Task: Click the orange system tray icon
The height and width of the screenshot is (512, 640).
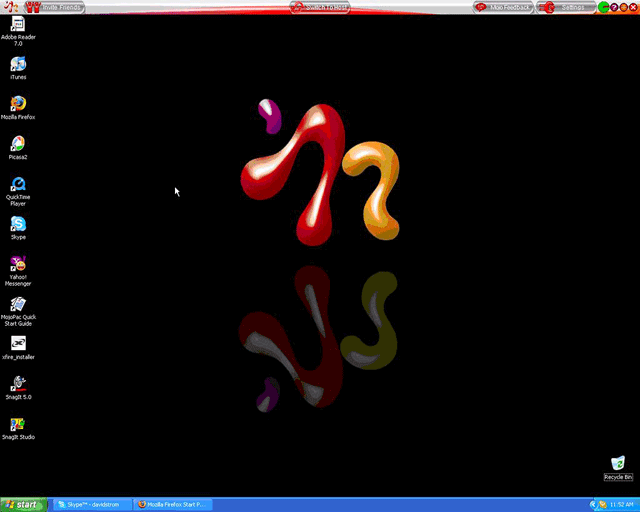Action: 602,505
